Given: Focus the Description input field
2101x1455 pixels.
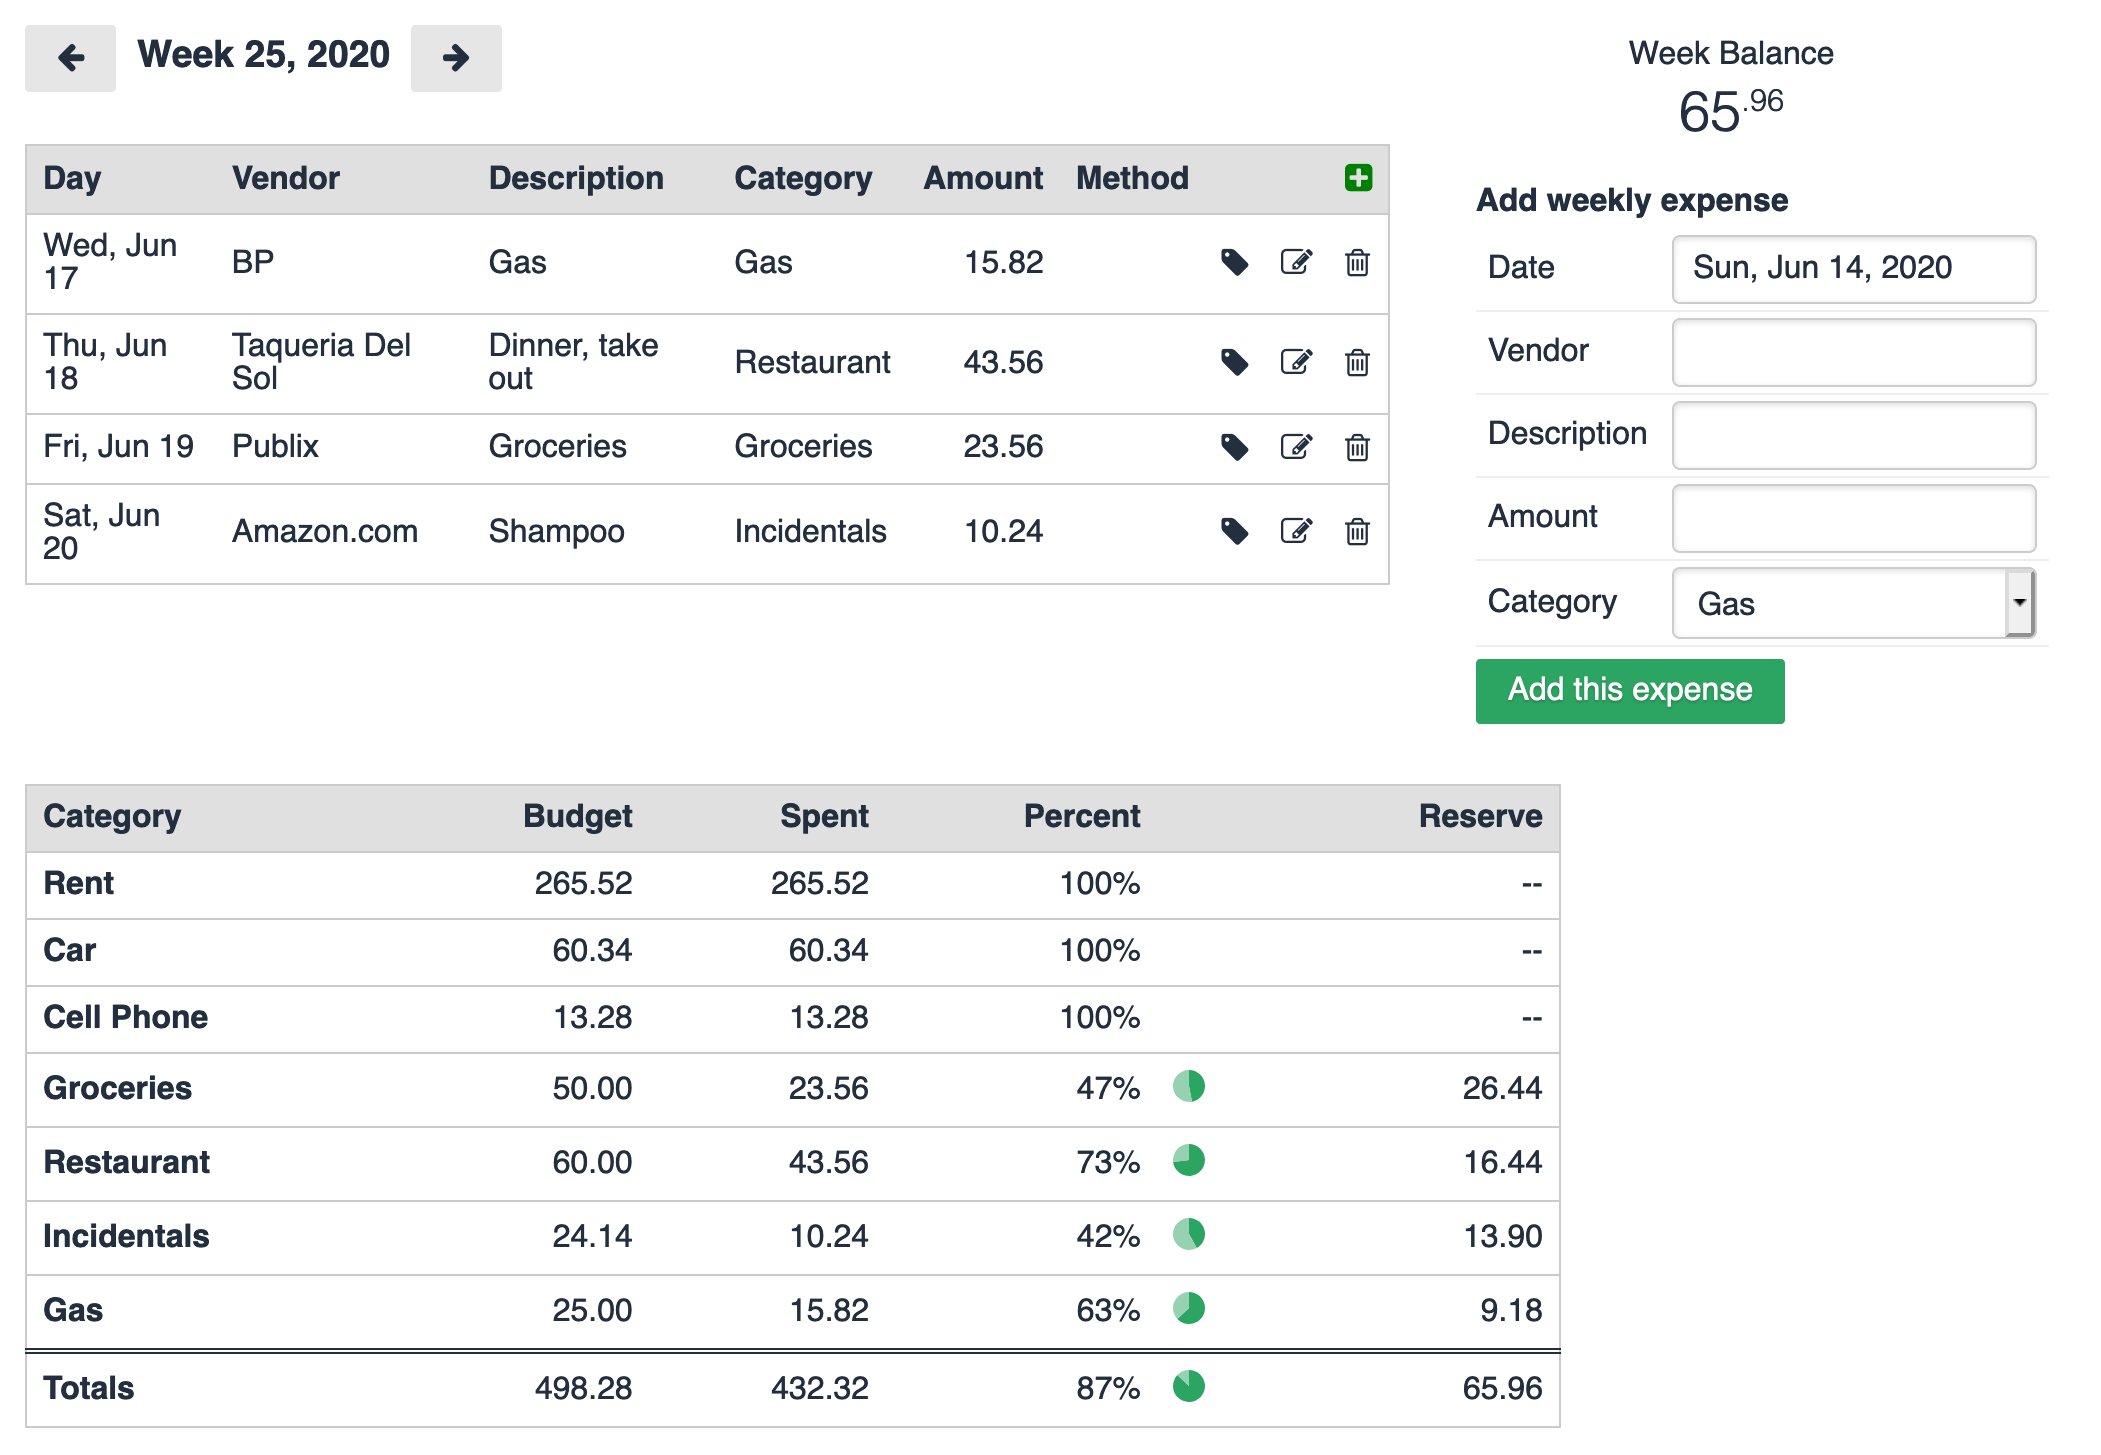Looking at the screenshot, I should click(1853, 435).
